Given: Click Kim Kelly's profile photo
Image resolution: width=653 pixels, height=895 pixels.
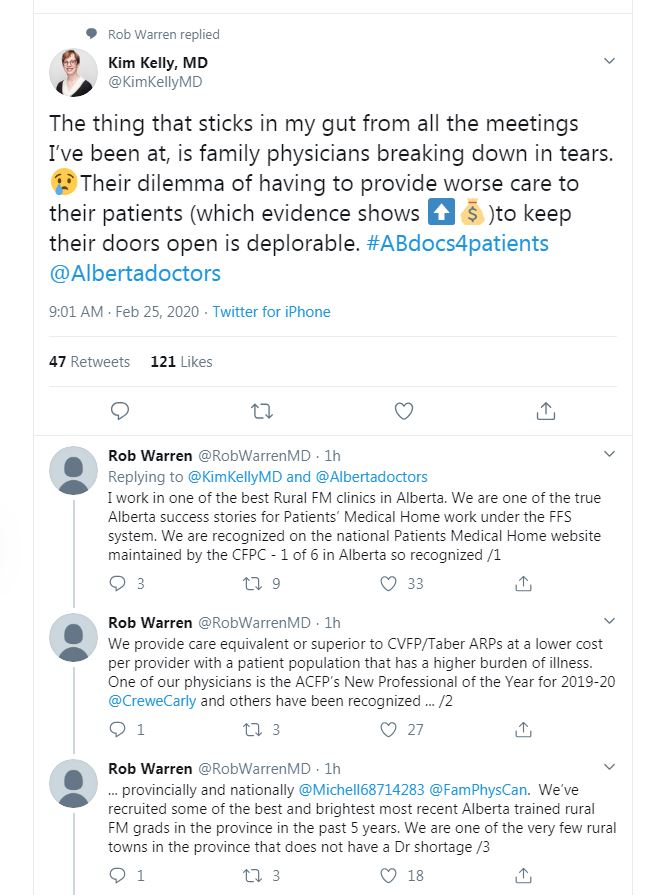Looking at the screenshot, I should (x=76, y=72).
